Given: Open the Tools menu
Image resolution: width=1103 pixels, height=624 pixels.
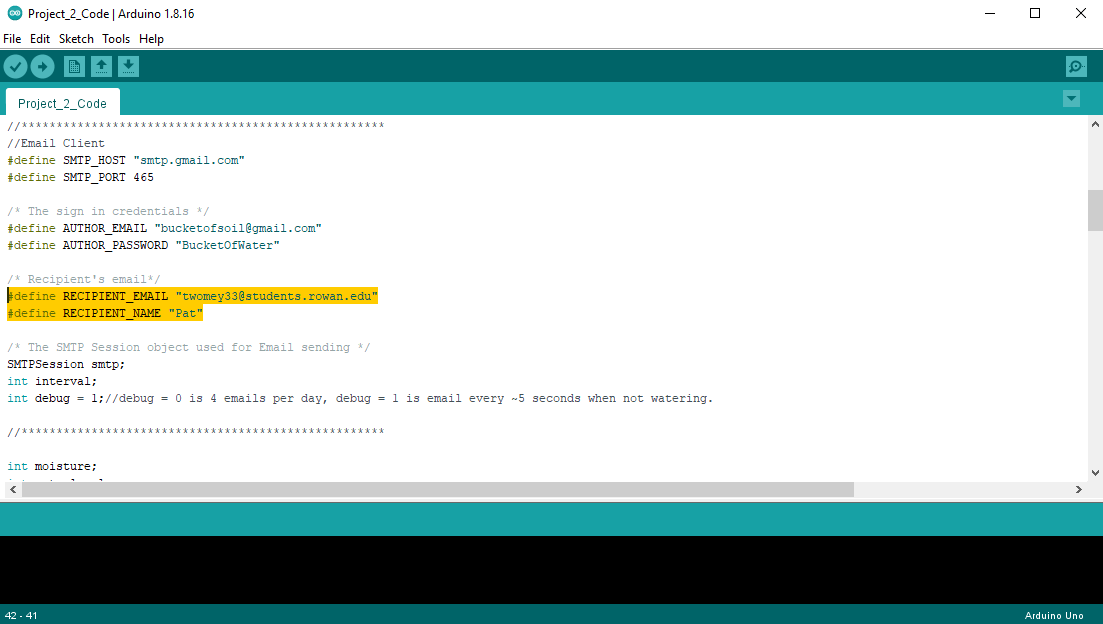Looking at the screenshot, I should pyautogui.click(x=115, y=38).
